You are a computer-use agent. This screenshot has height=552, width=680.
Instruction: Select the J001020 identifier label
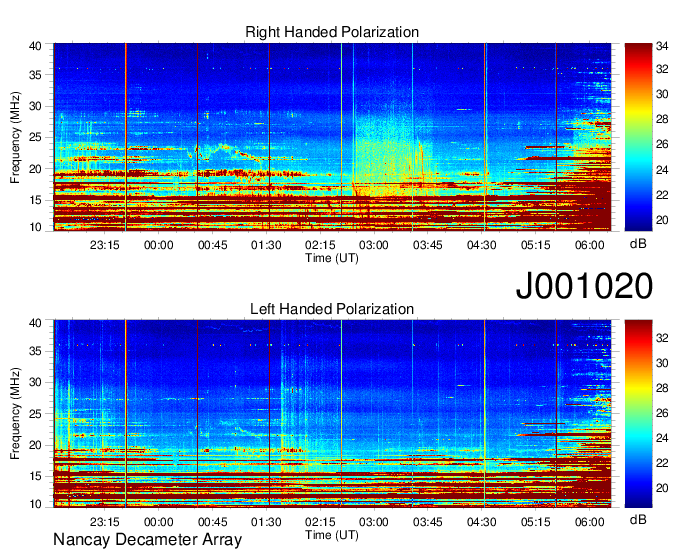(x=584, y=286)
